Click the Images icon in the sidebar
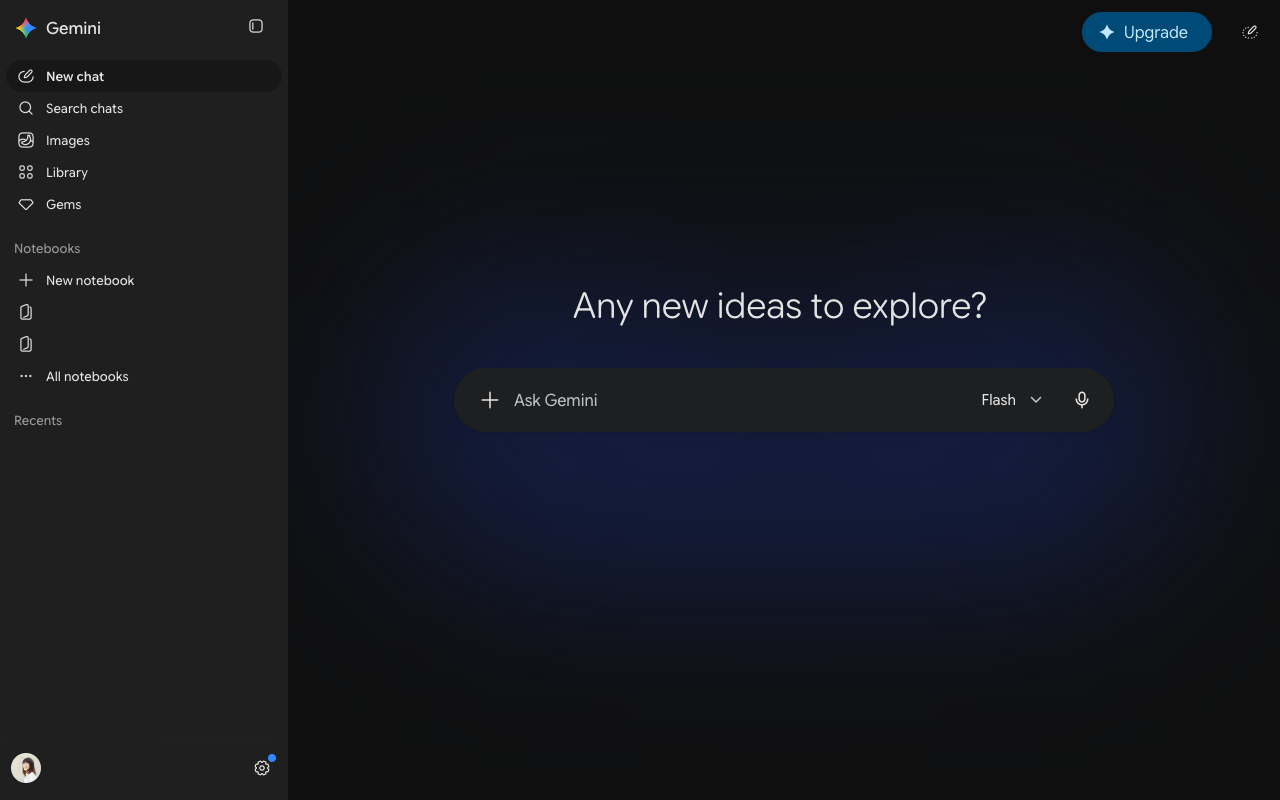This screenshot has height=800, width=1280. pos(26,140)
